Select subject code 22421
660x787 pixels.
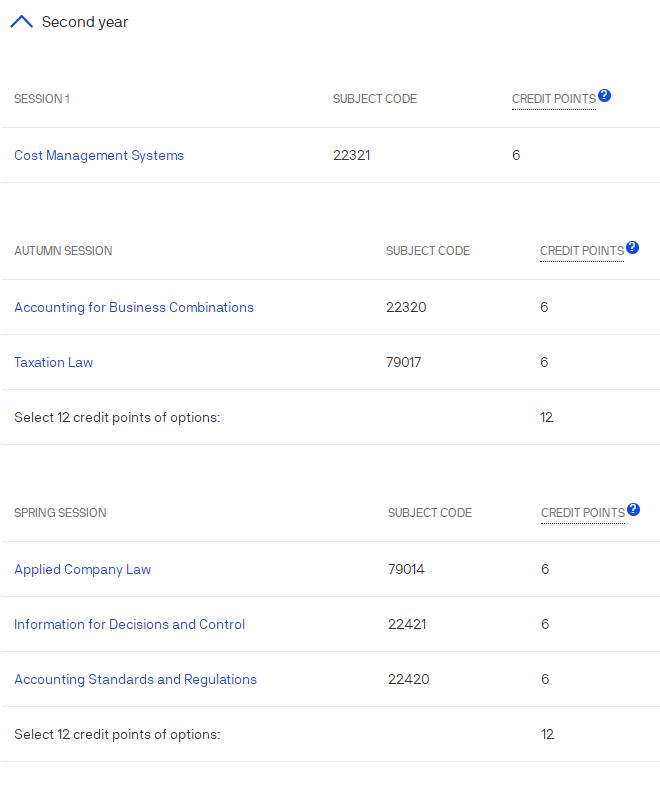click(407, 624)
